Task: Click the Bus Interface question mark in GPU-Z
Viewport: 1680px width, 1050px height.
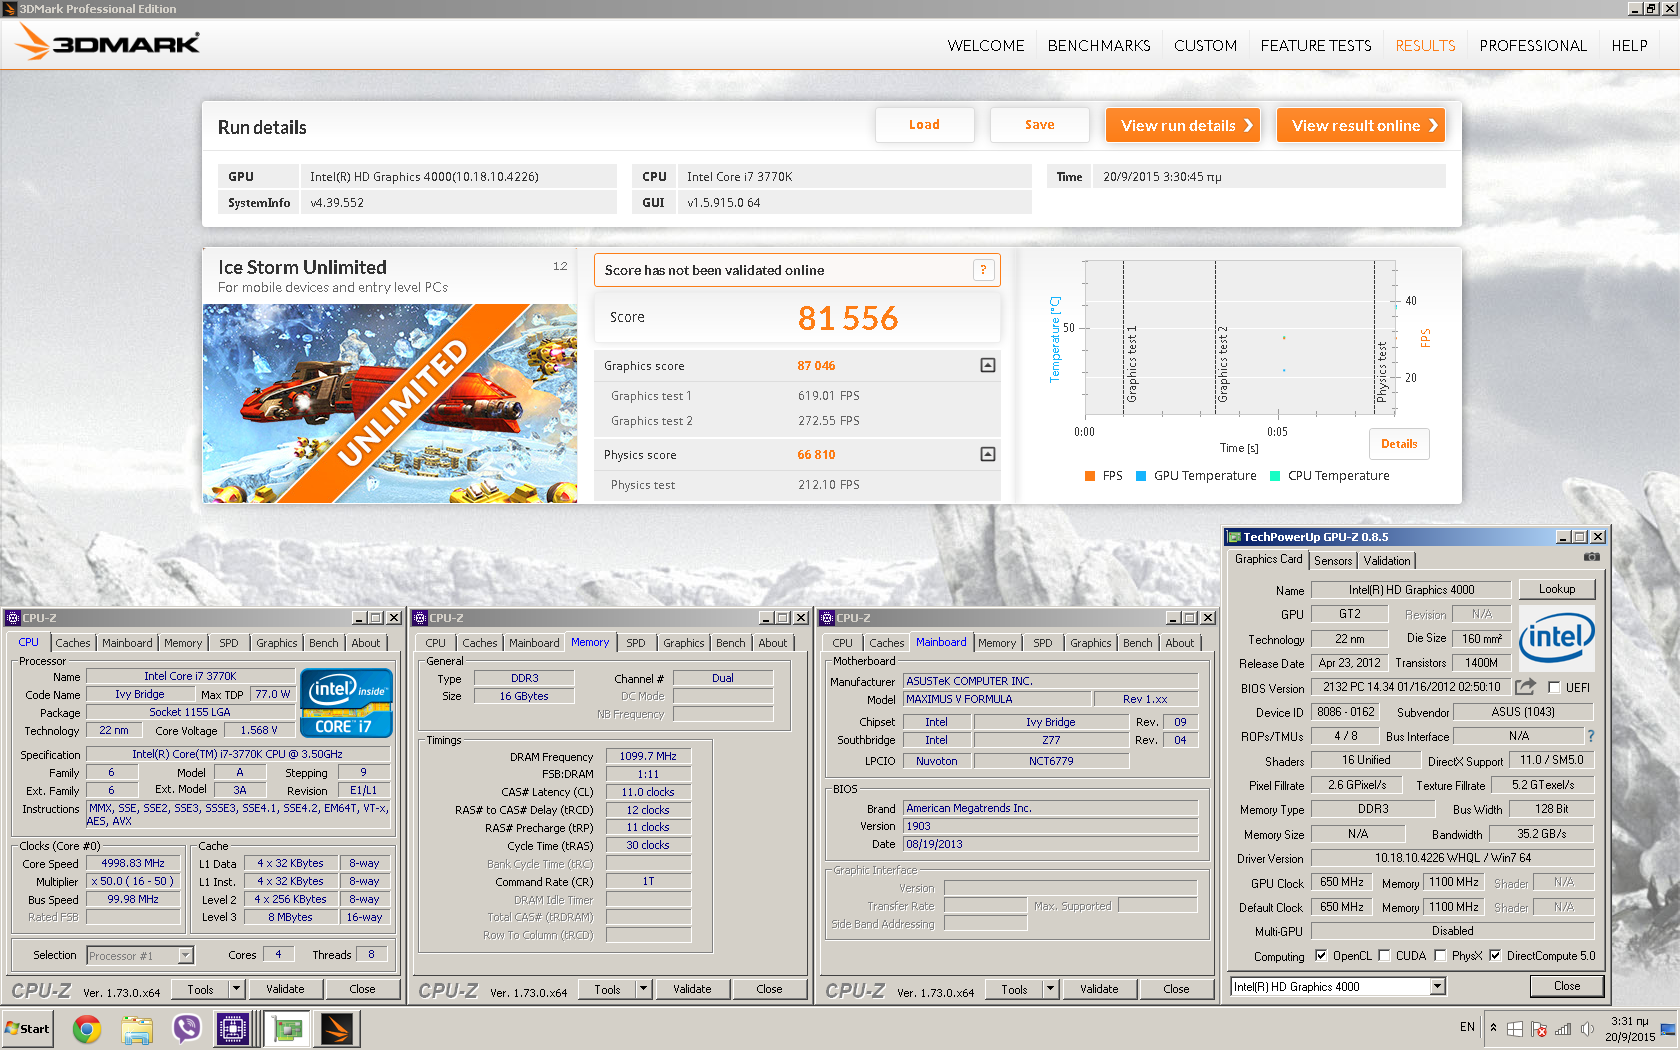Action: click(1591, 736)
